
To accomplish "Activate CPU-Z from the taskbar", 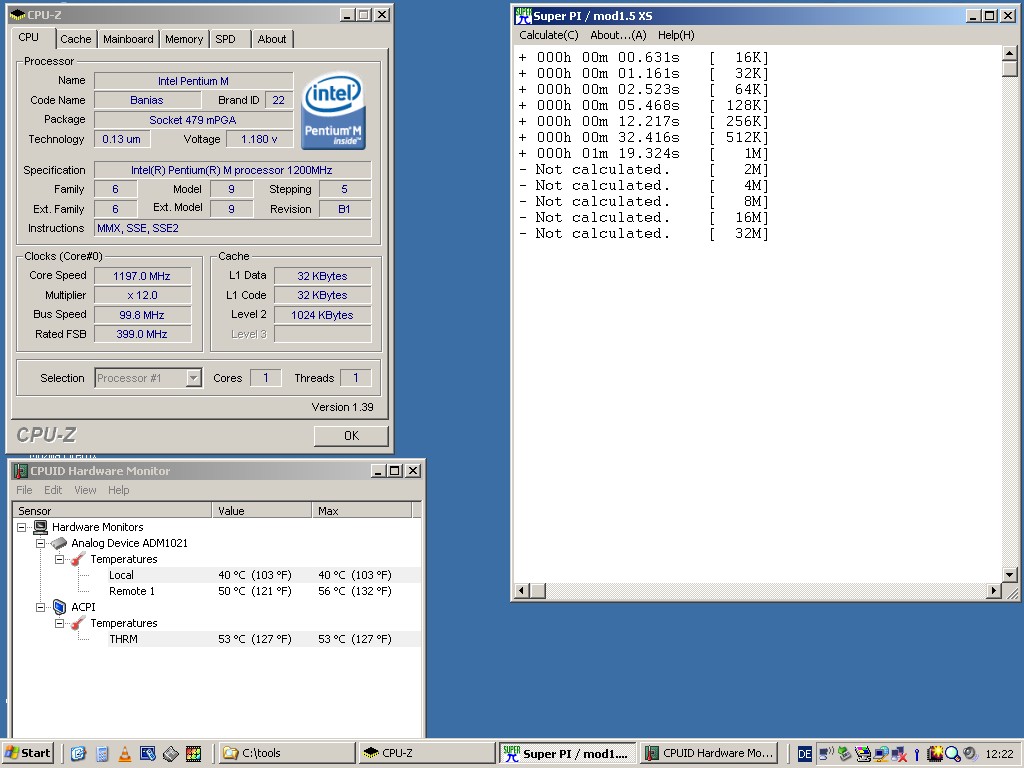I will [426, 753].
